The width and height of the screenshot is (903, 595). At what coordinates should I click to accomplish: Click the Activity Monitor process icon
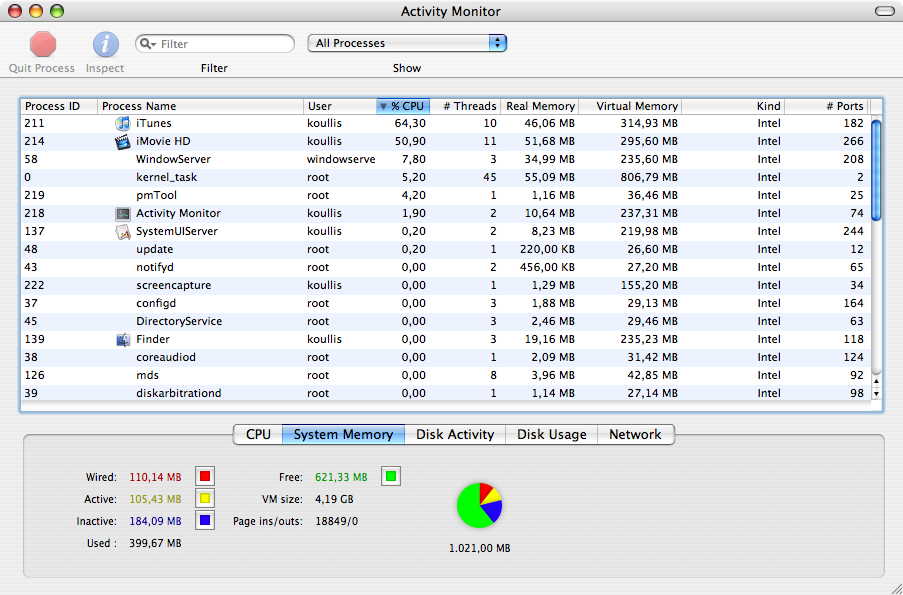[123, 214]
